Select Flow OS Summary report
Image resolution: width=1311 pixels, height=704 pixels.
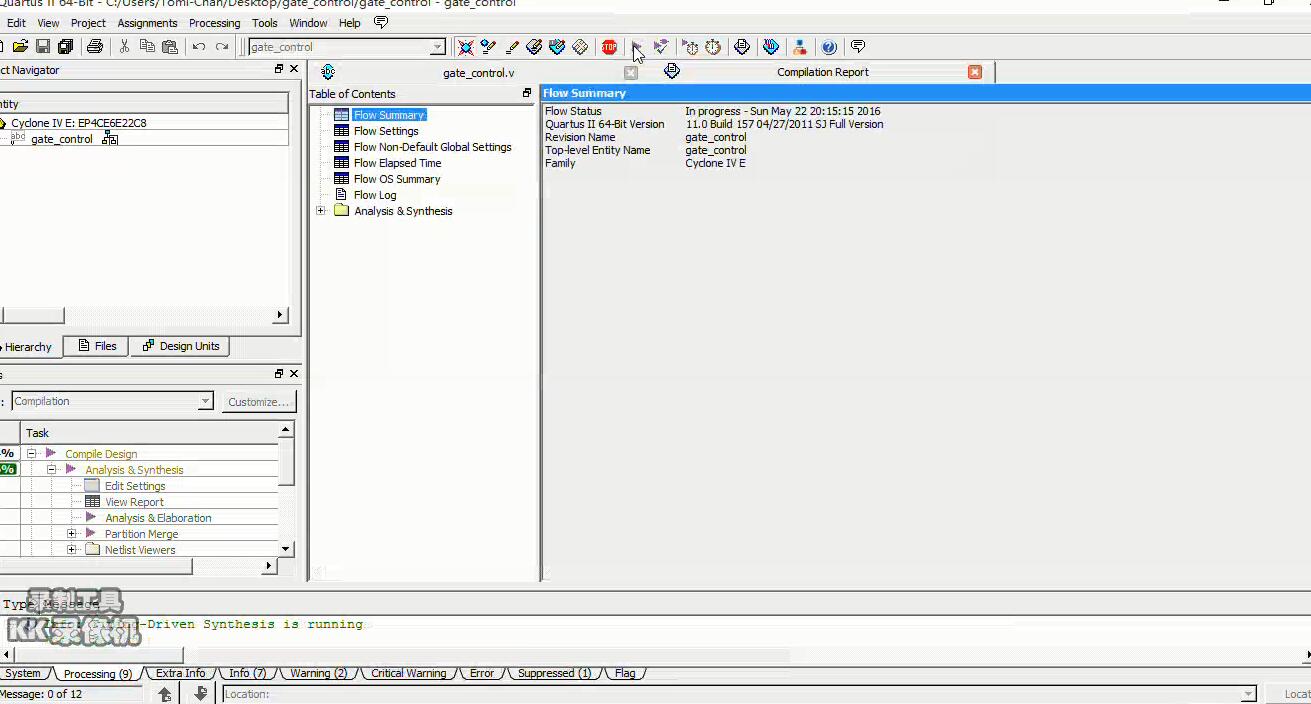click(397, 179)
